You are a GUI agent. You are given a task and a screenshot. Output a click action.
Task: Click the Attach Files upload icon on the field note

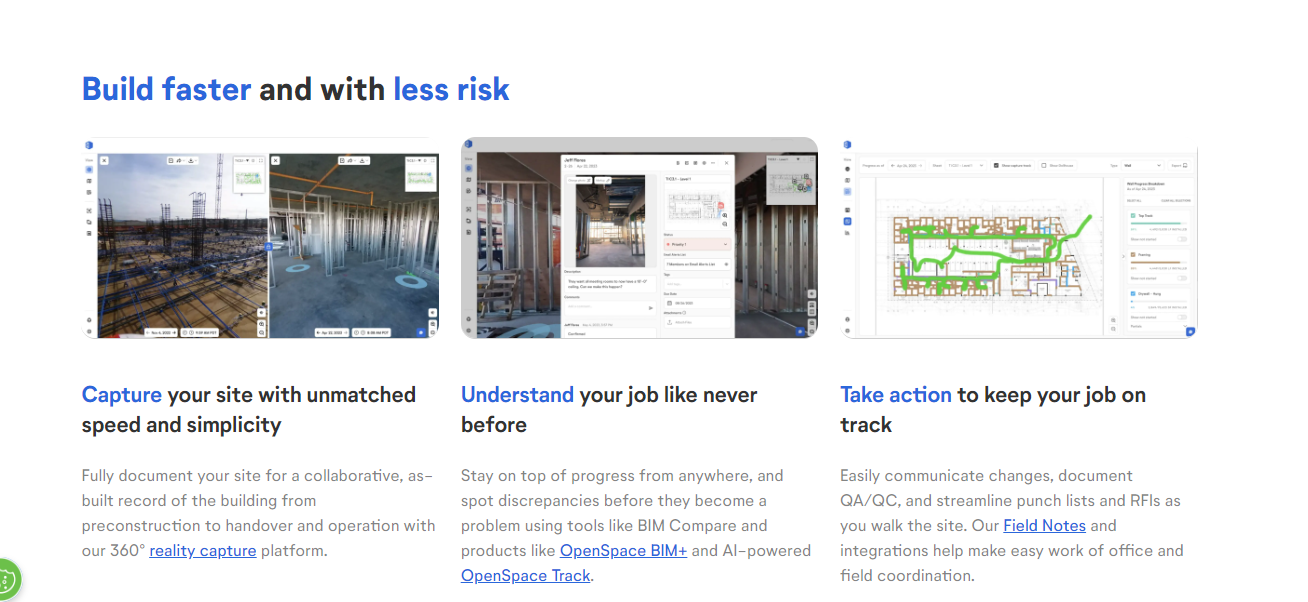click(669, 322)
